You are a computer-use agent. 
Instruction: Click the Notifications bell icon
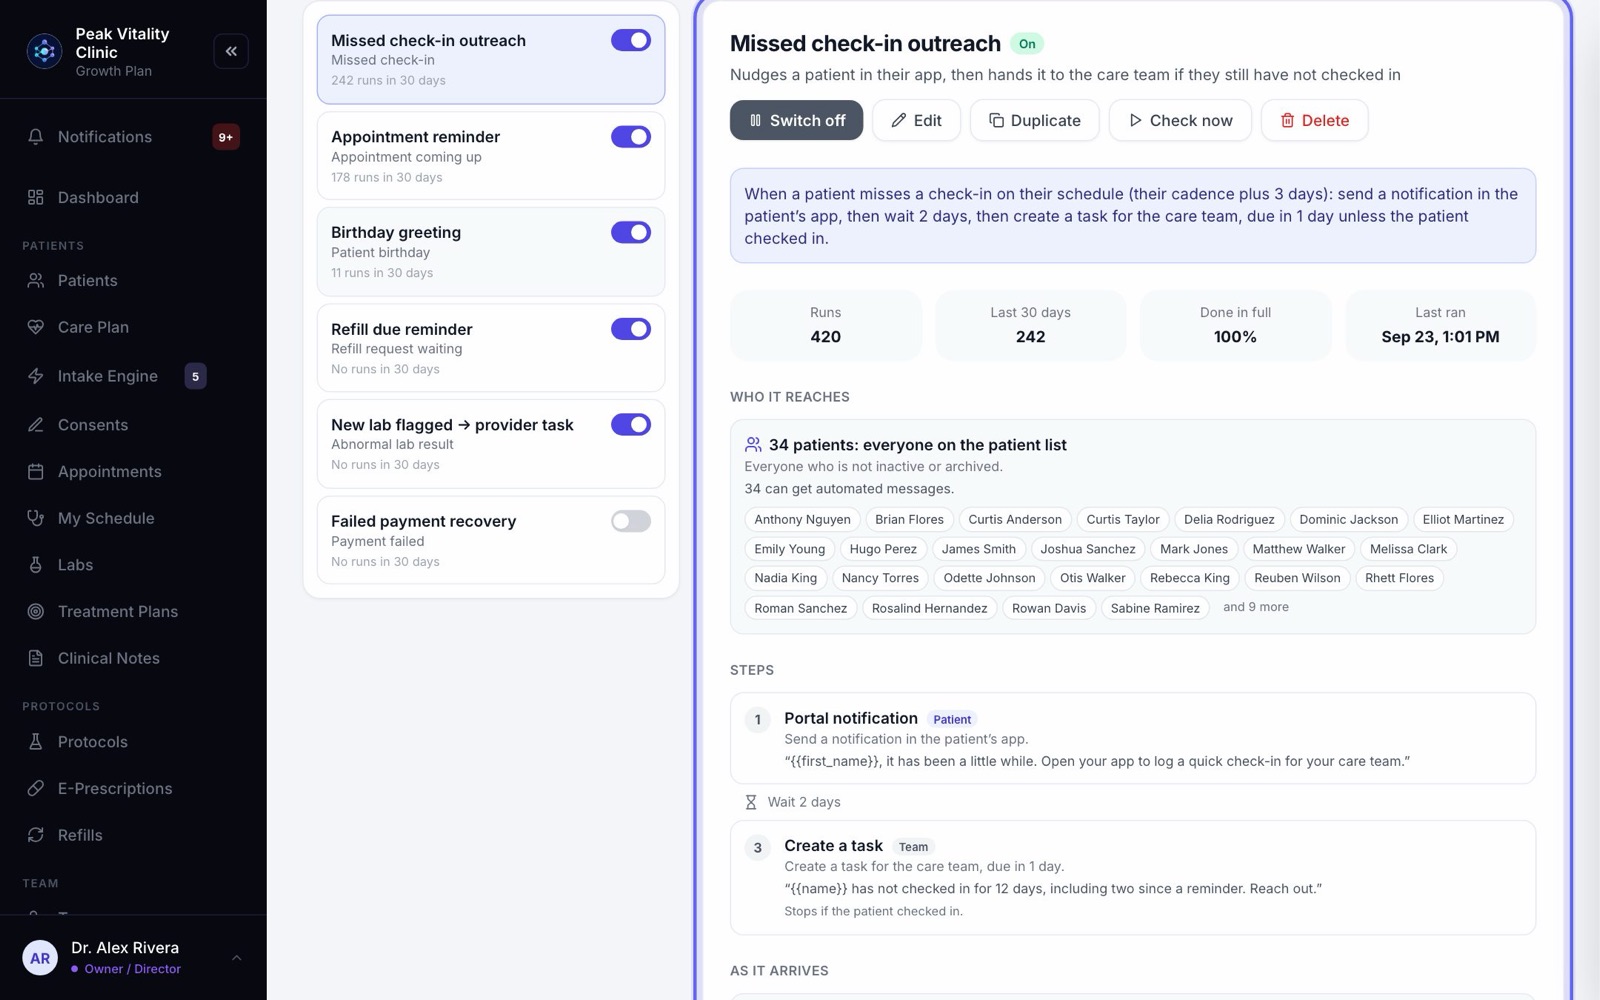point(36,137)
